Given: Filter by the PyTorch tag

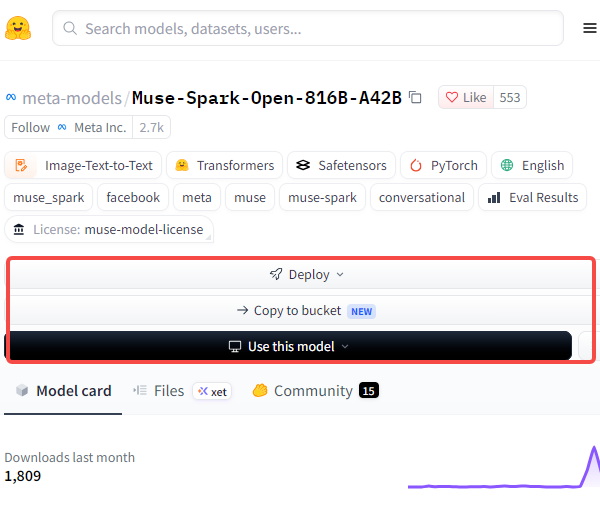Looking at the screenshot, I should click(443, 165).
